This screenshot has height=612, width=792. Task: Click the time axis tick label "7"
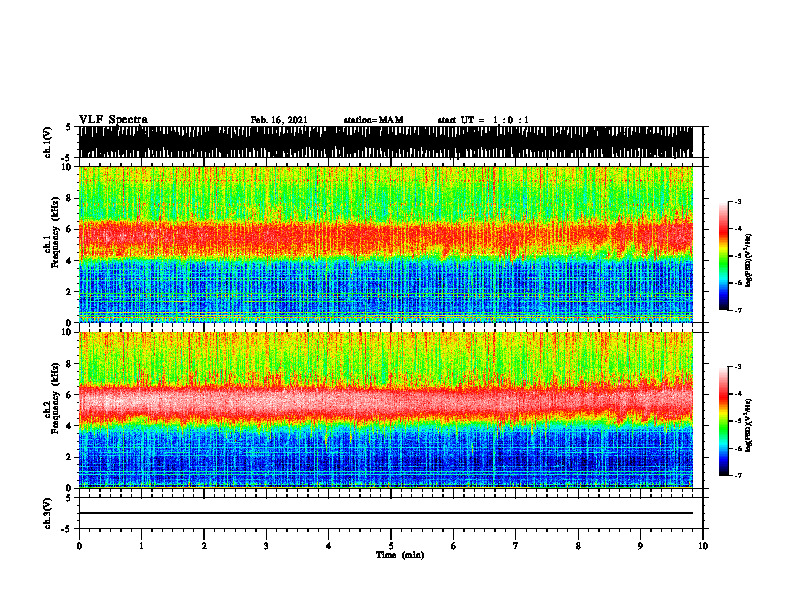[516, 546]
